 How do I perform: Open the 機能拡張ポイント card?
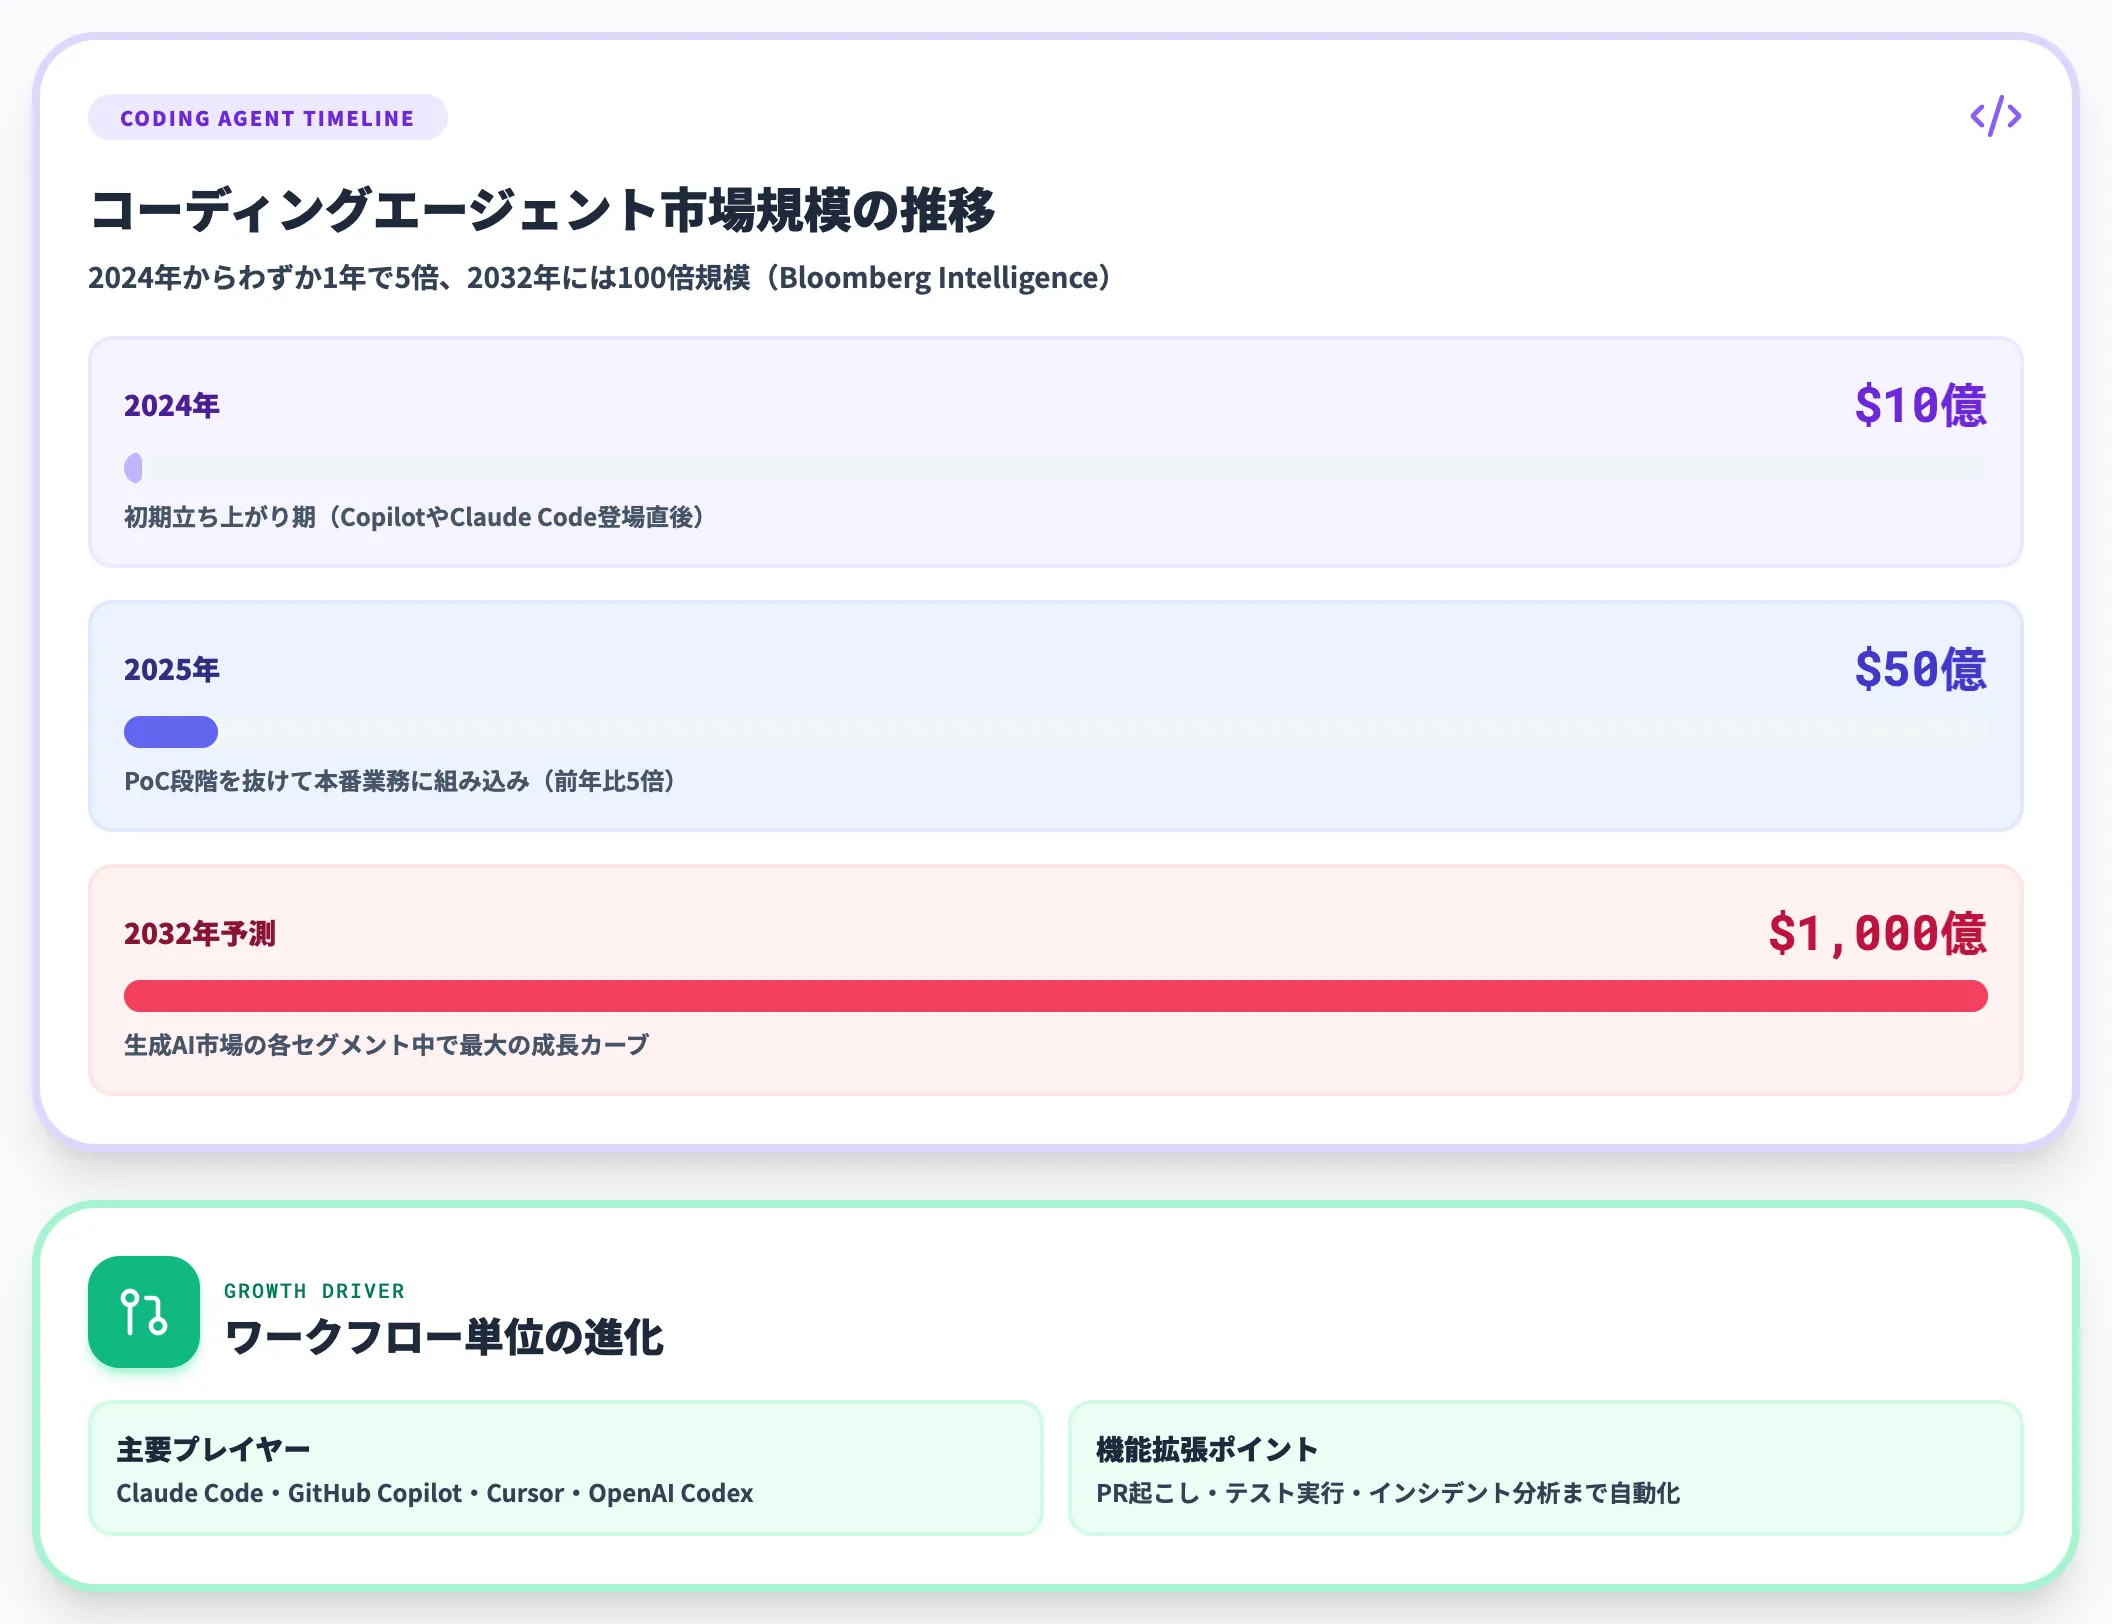[x=1546, y=1468]
